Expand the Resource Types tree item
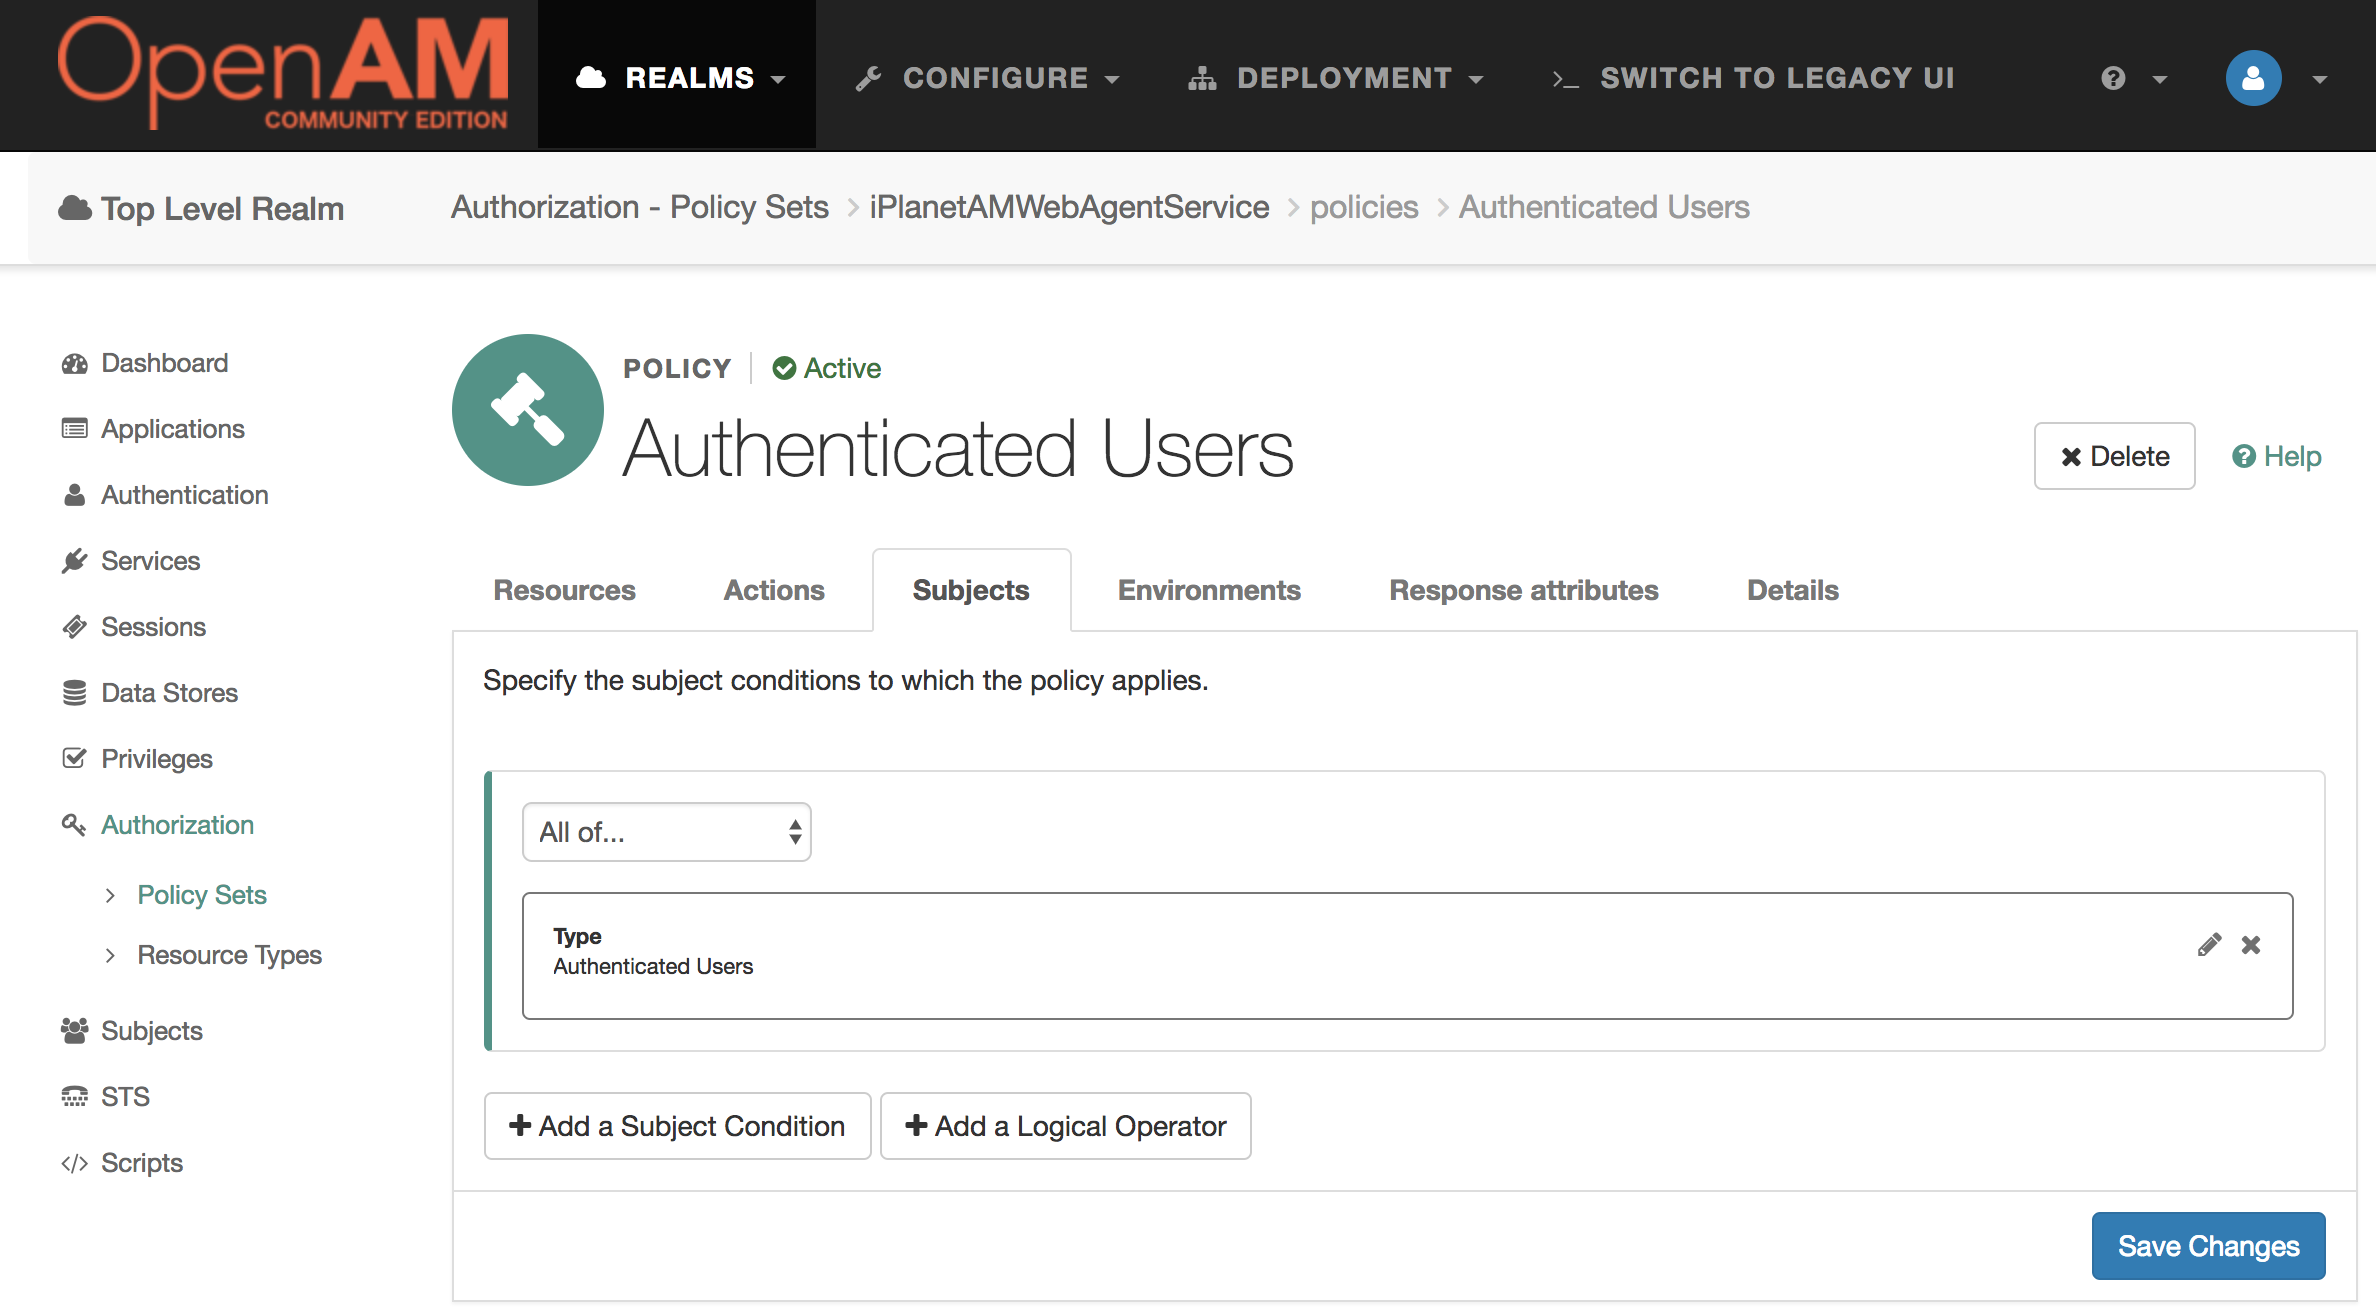 click(107, 955)
